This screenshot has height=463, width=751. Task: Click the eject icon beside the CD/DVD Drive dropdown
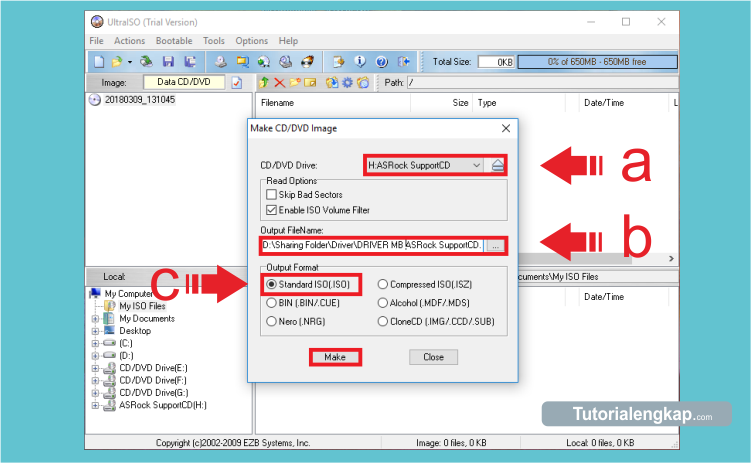[498, 165]
